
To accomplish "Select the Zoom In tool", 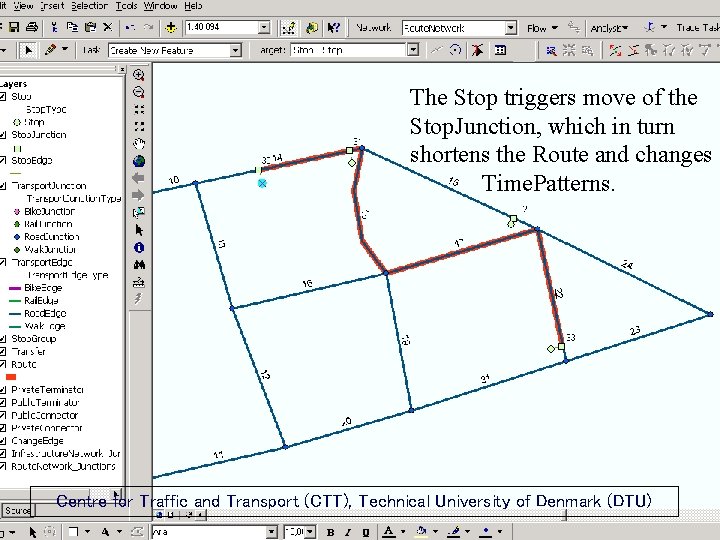I will click(x=139, y=75).
